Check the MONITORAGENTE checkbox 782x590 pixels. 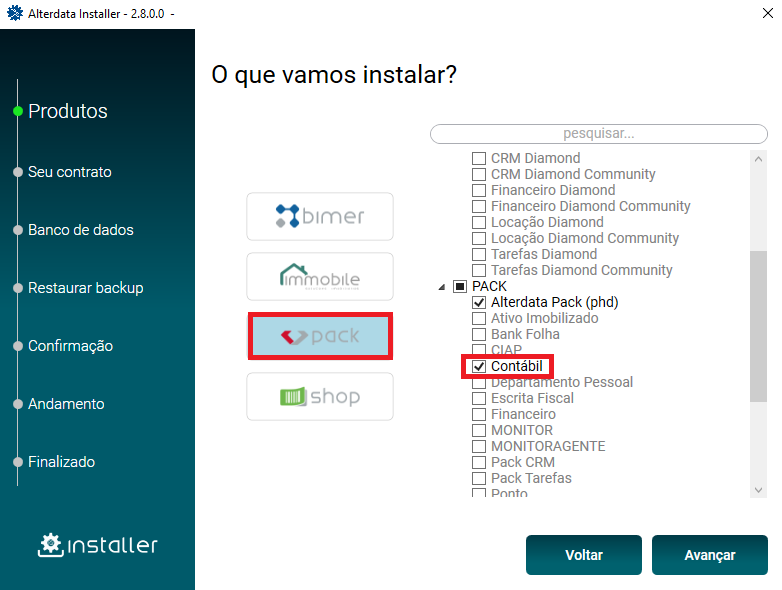pos(479,446)
